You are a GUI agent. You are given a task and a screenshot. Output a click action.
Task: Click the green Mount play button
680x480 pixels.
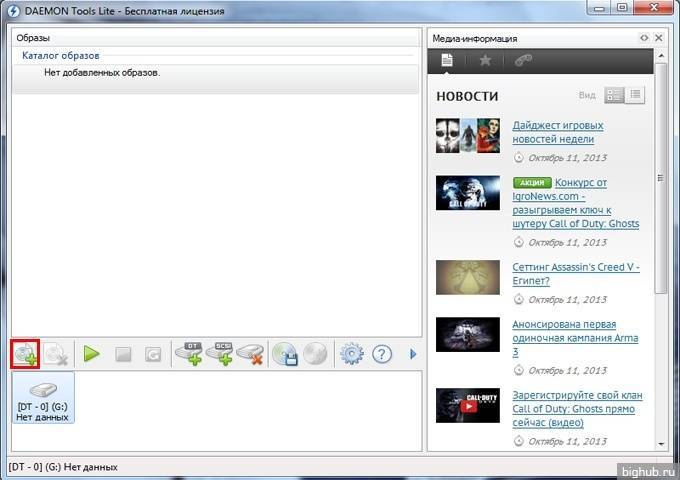tap(92, 354)
